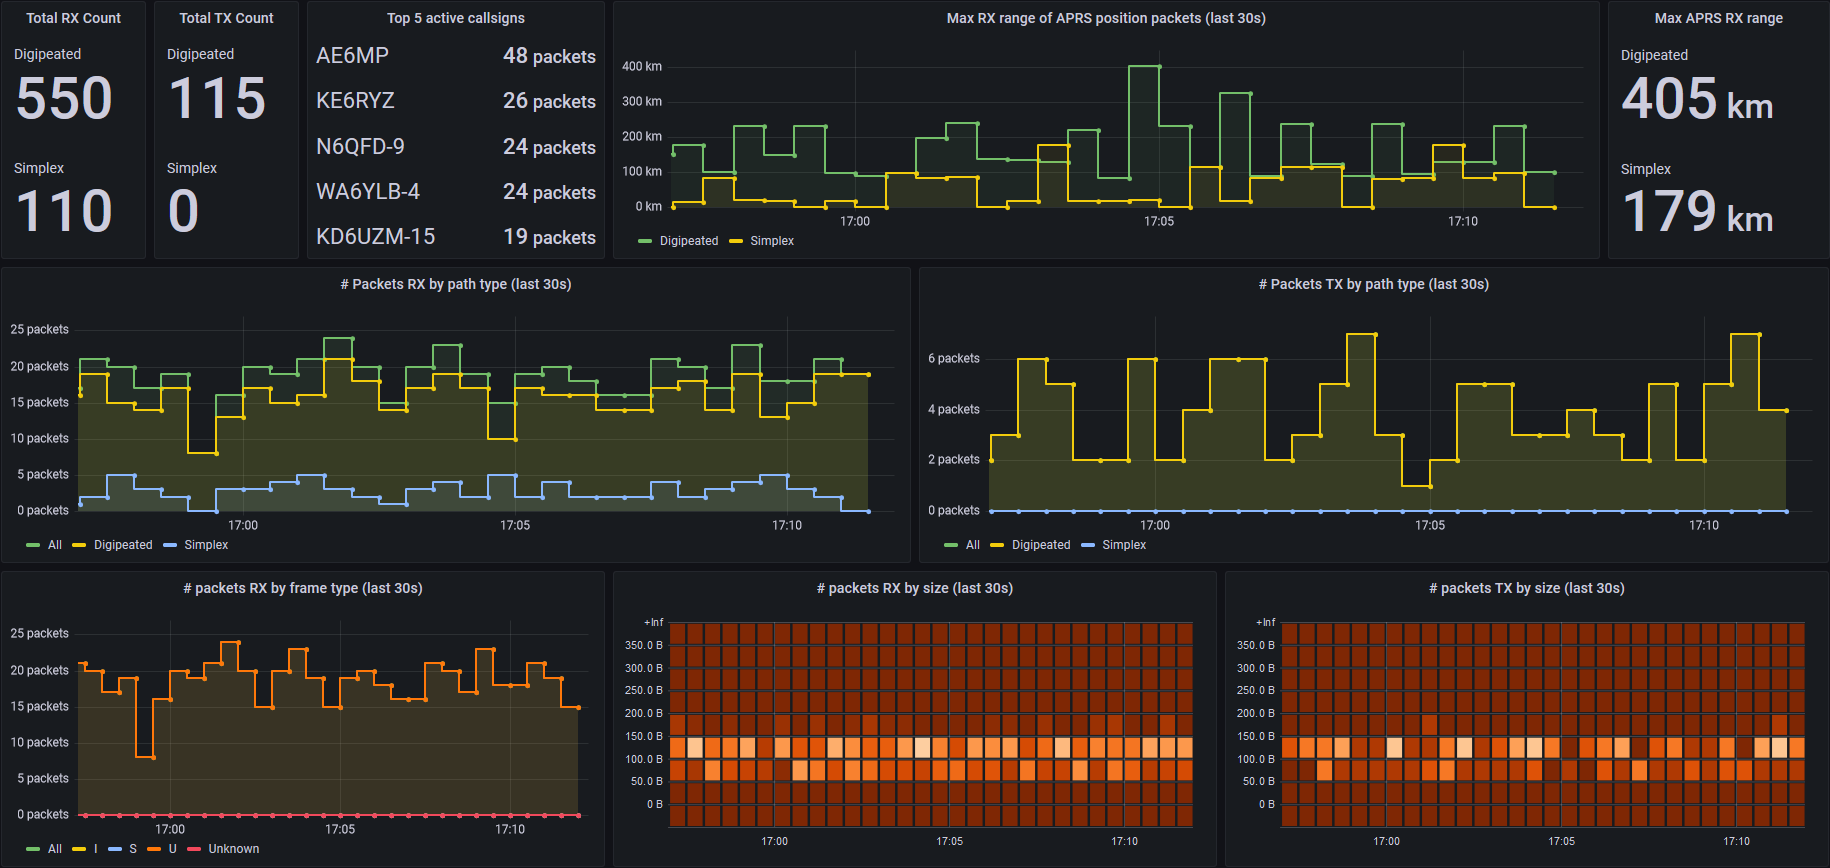Click the +Inf axis label on TX by size heatmap

pos(1265,623)
